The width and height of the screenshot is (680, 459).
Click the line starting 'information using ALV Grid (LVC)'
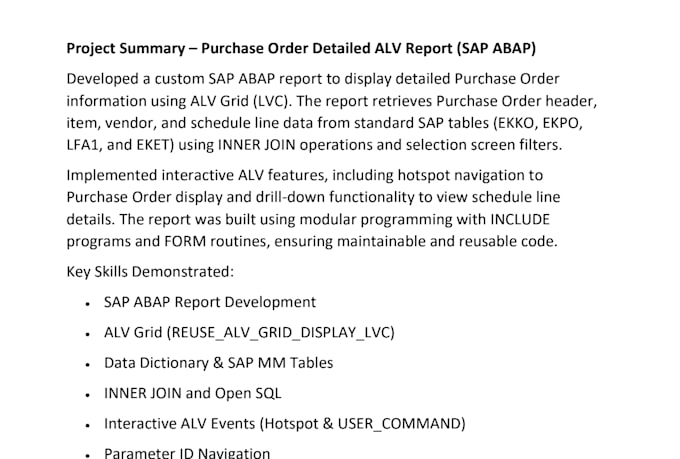pyautogui.click(x=332, y=101)
